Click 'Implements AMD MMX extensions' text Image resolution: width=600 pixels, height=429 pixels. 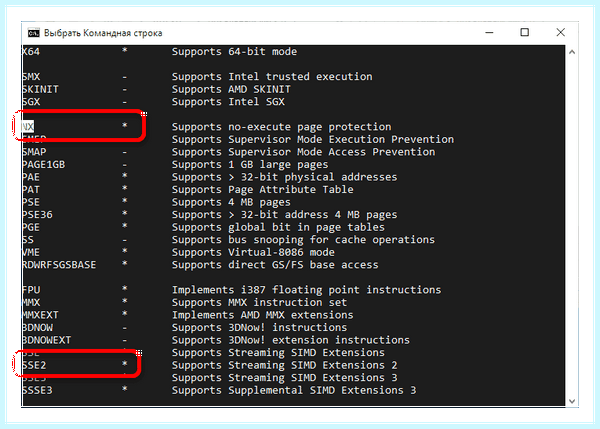[262, 315]
